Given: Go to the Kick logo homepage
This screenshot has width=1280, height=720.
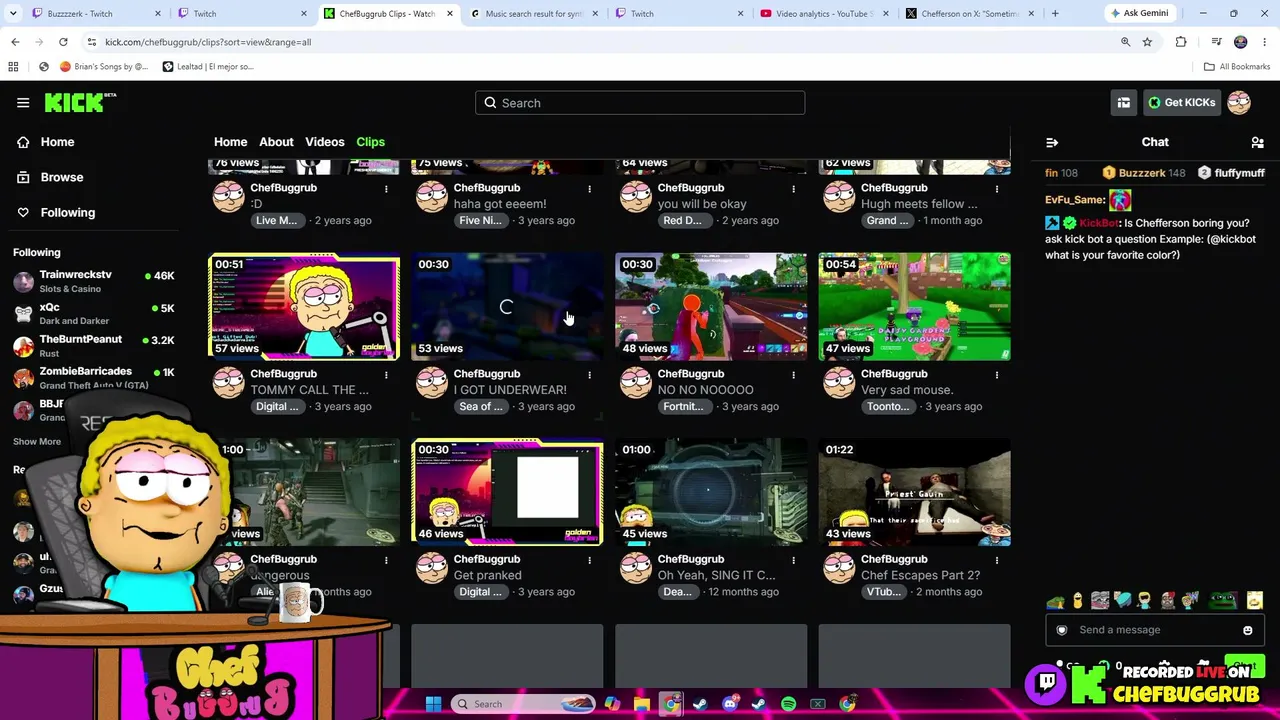Looking at the screenshot, I should [x=80, y=102].
